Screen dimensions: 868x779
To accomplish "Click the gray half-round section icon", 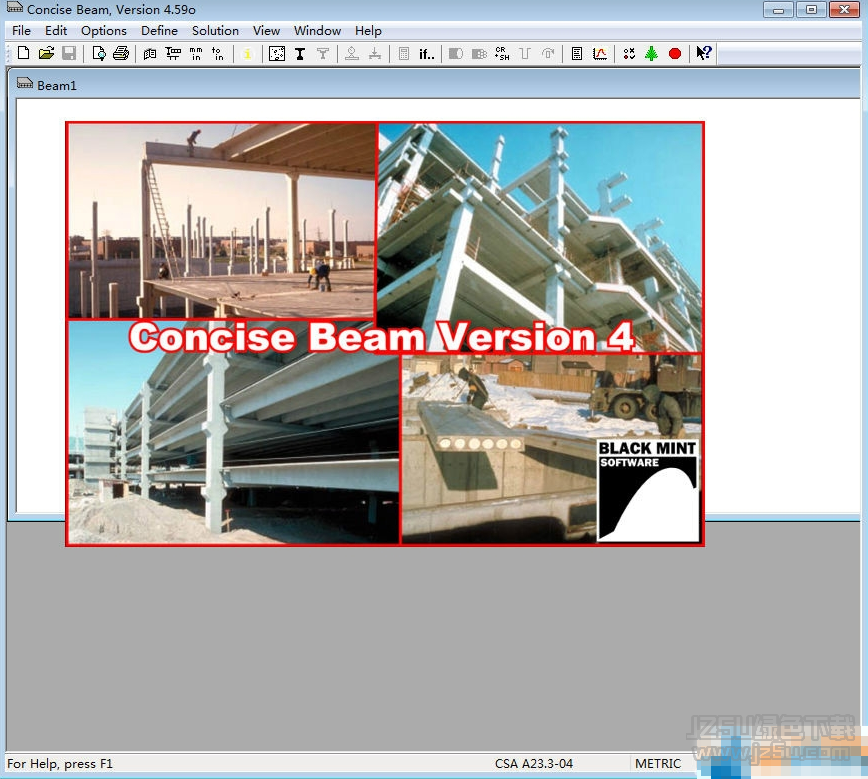I will tap(456, 54).
